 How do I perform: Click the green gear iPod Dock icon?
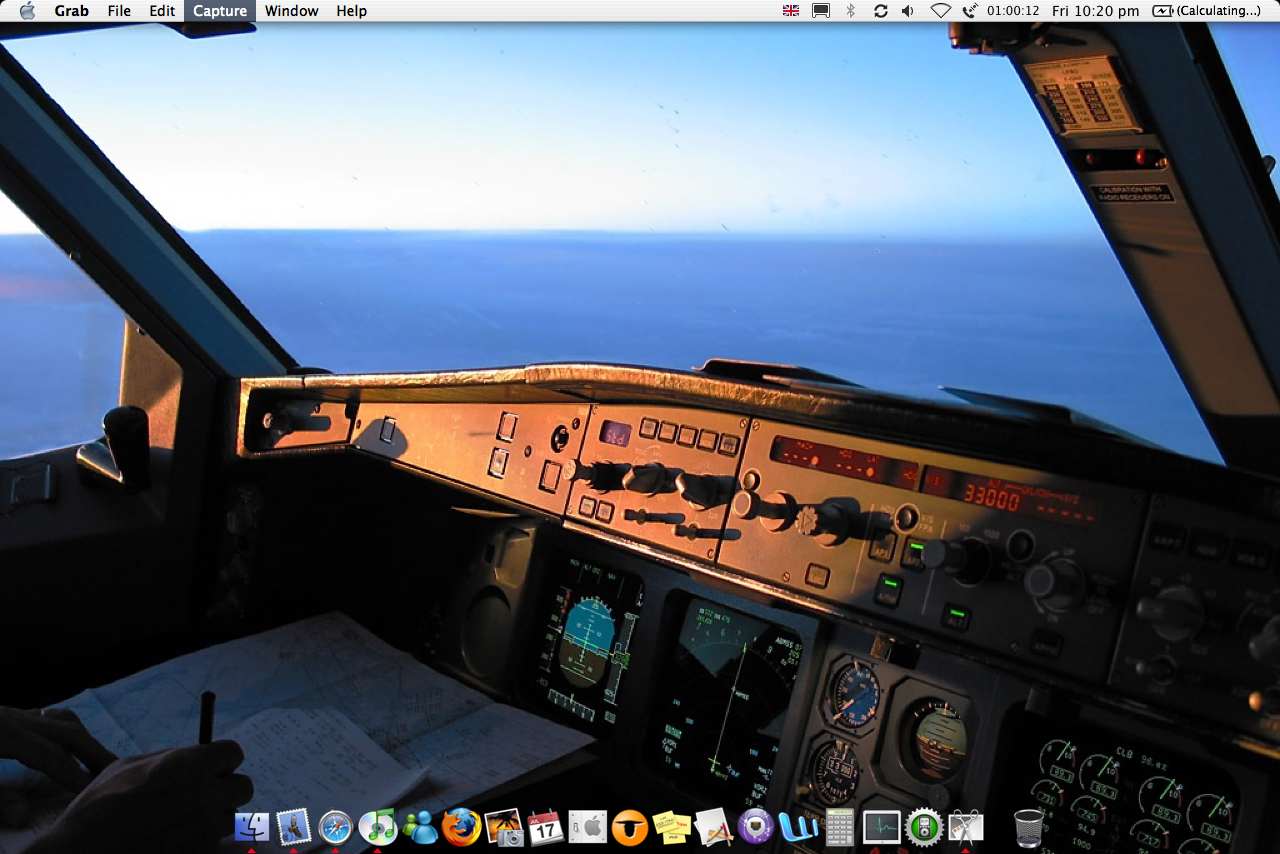(x=924, y=827)
